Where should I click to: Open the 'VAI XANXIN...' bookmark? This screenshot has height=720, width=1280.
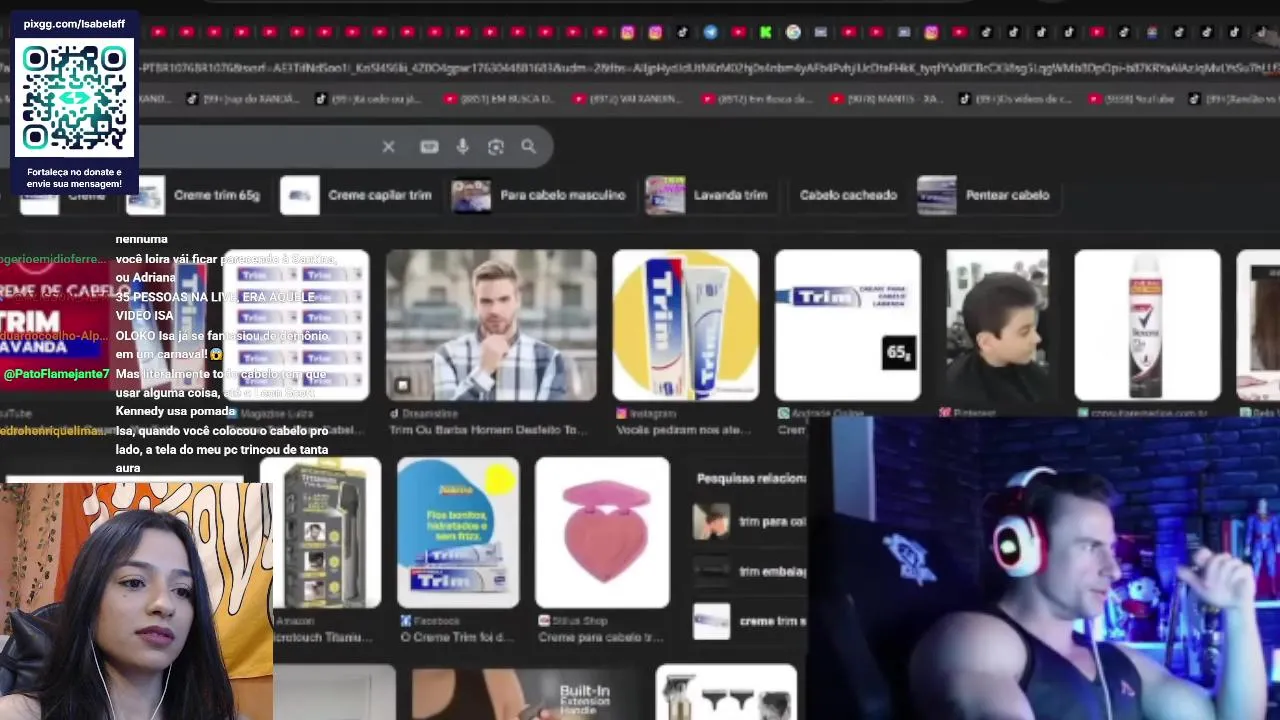coord(629,99)
